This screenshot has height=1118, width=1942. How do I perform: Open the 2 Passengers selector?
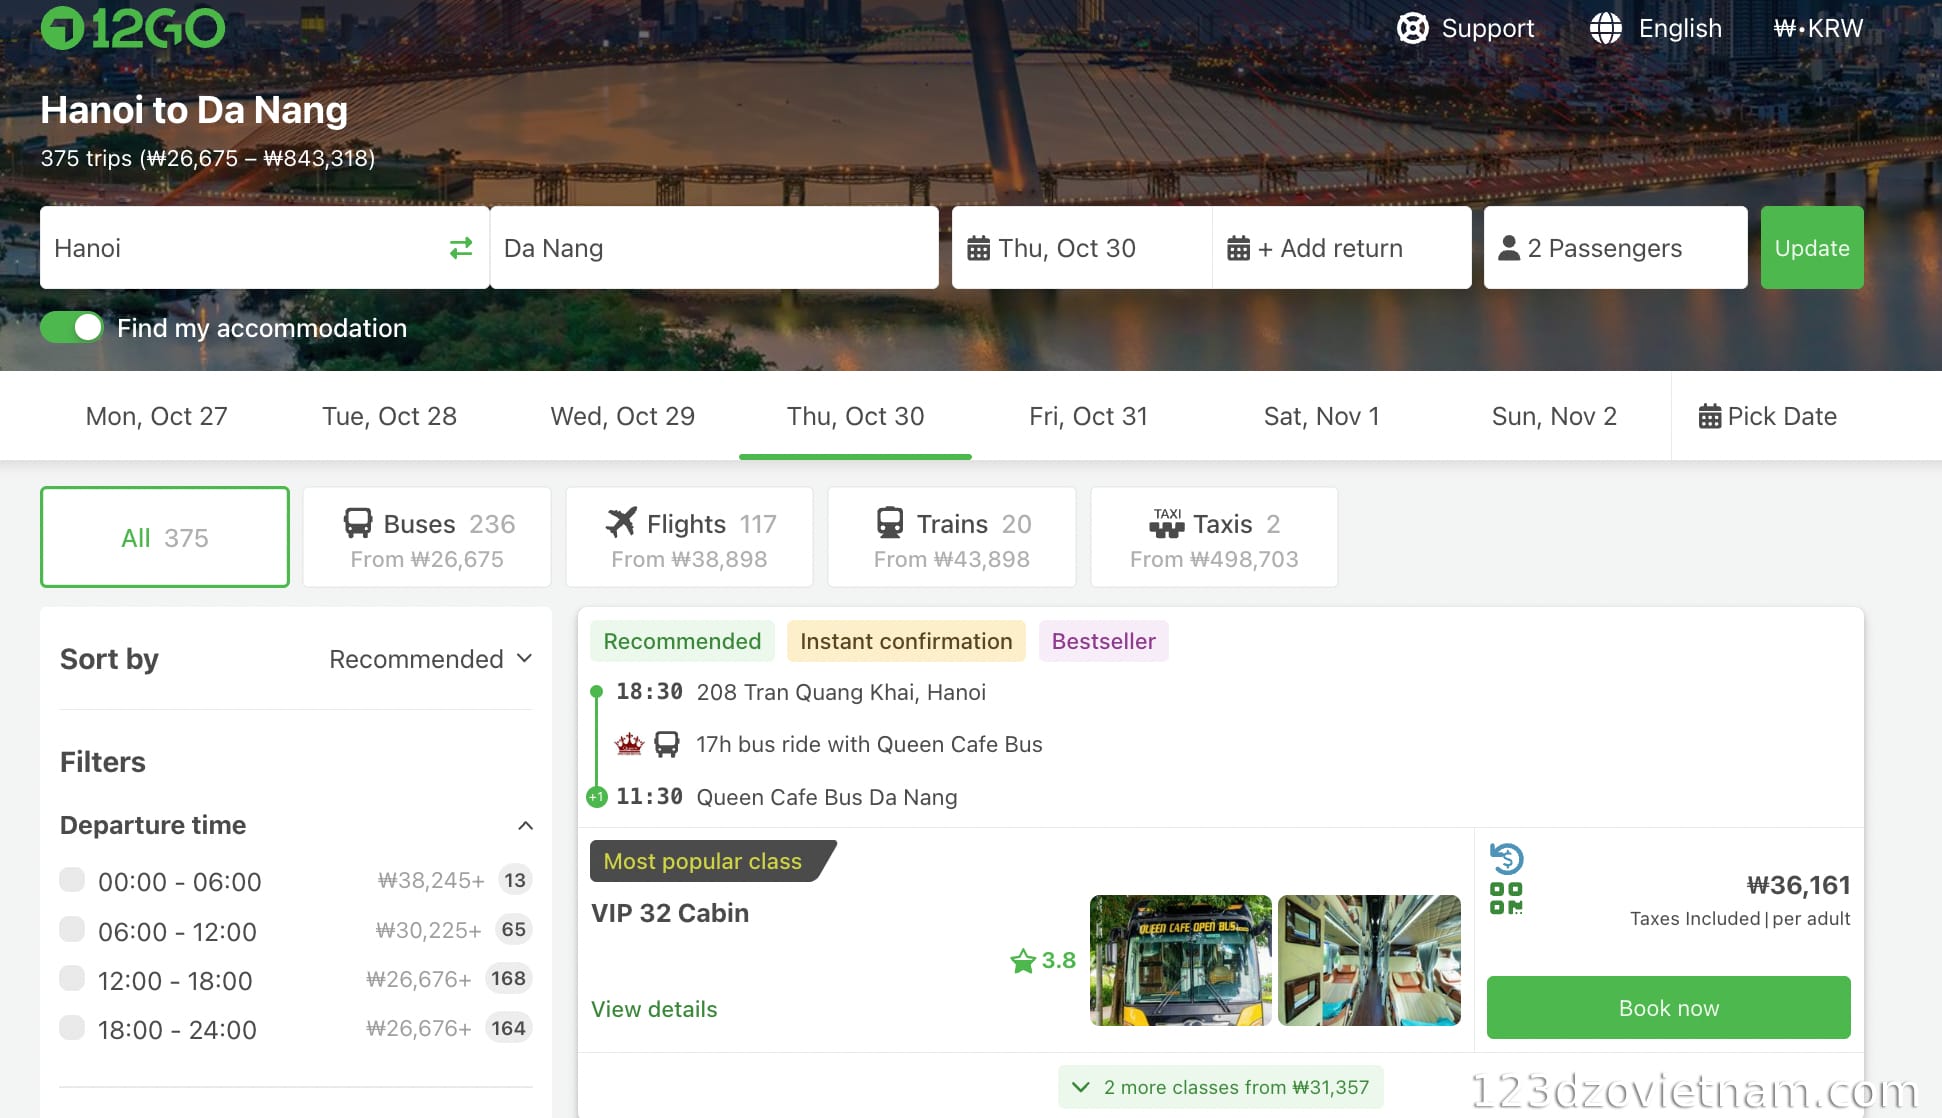point(1615,248)
